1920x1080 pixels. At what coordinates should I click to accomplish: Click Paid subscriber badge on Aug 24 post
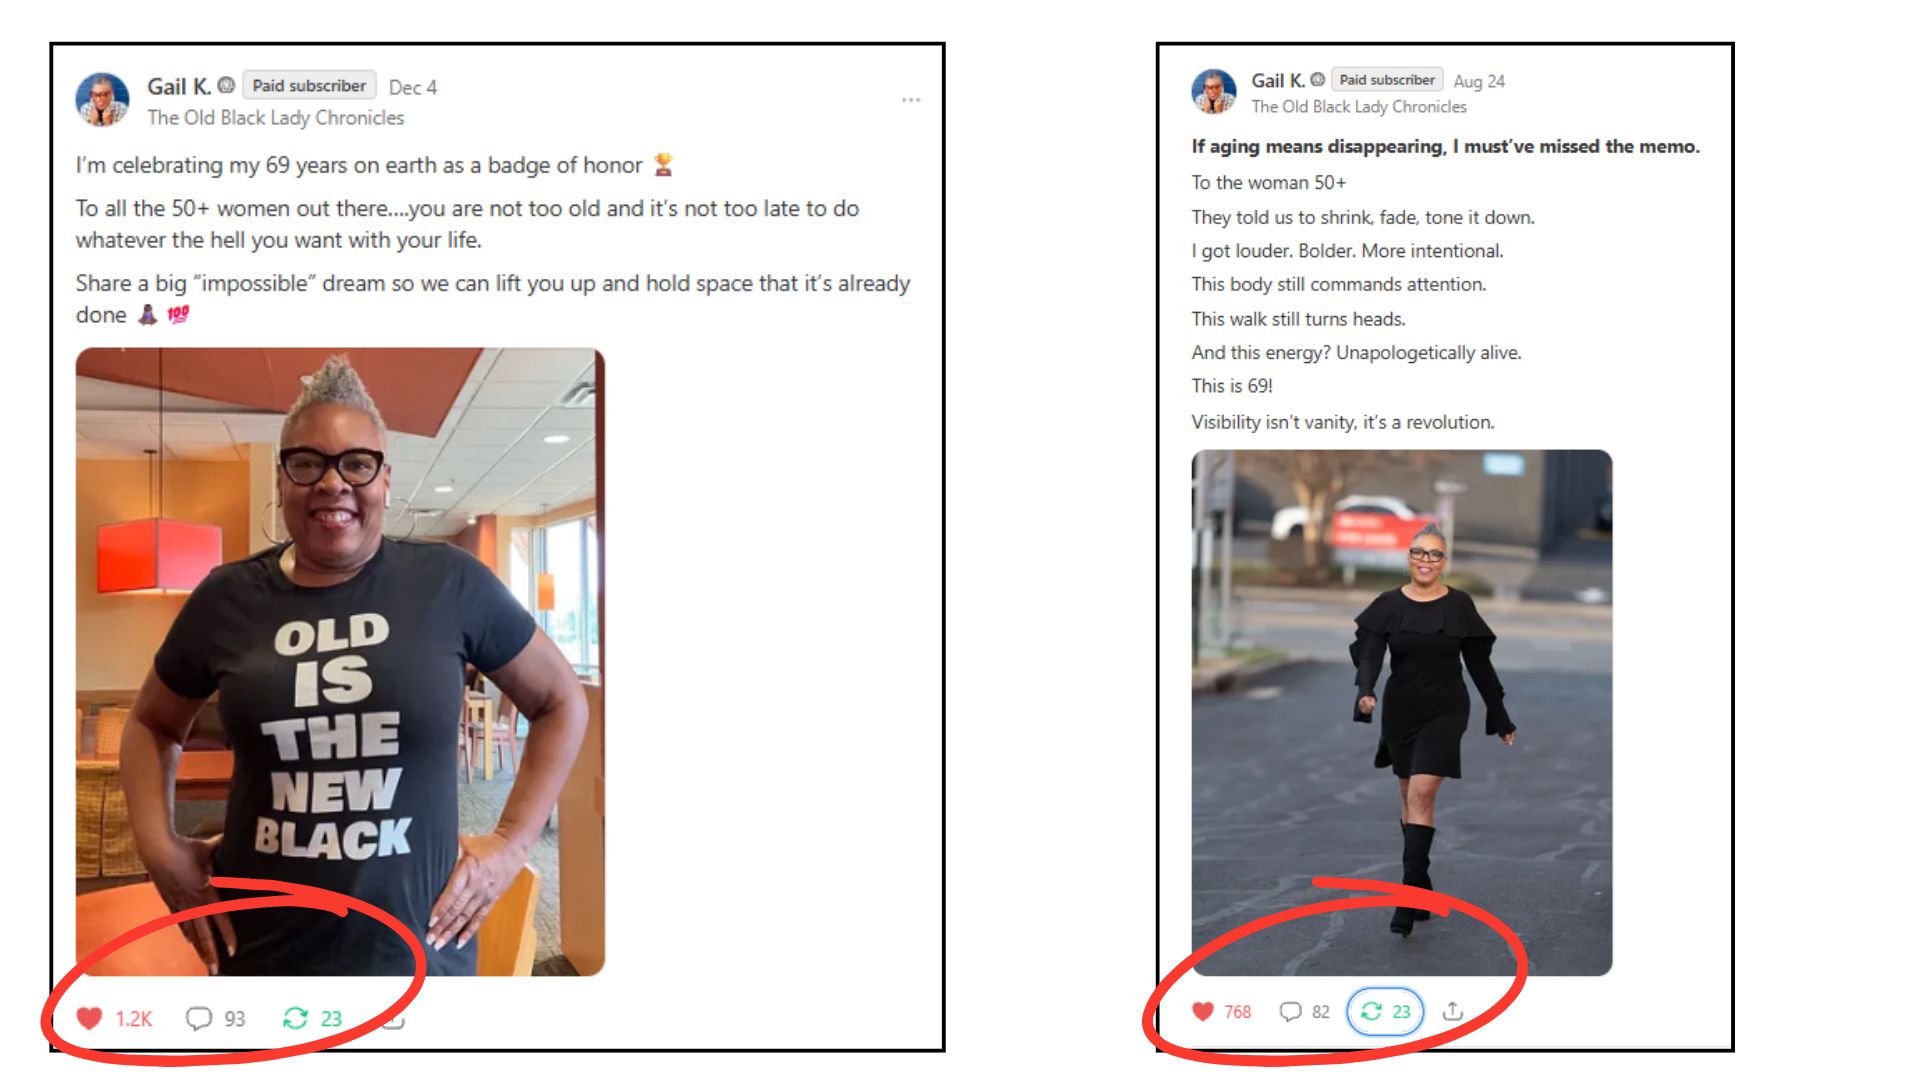point(1387,80)
